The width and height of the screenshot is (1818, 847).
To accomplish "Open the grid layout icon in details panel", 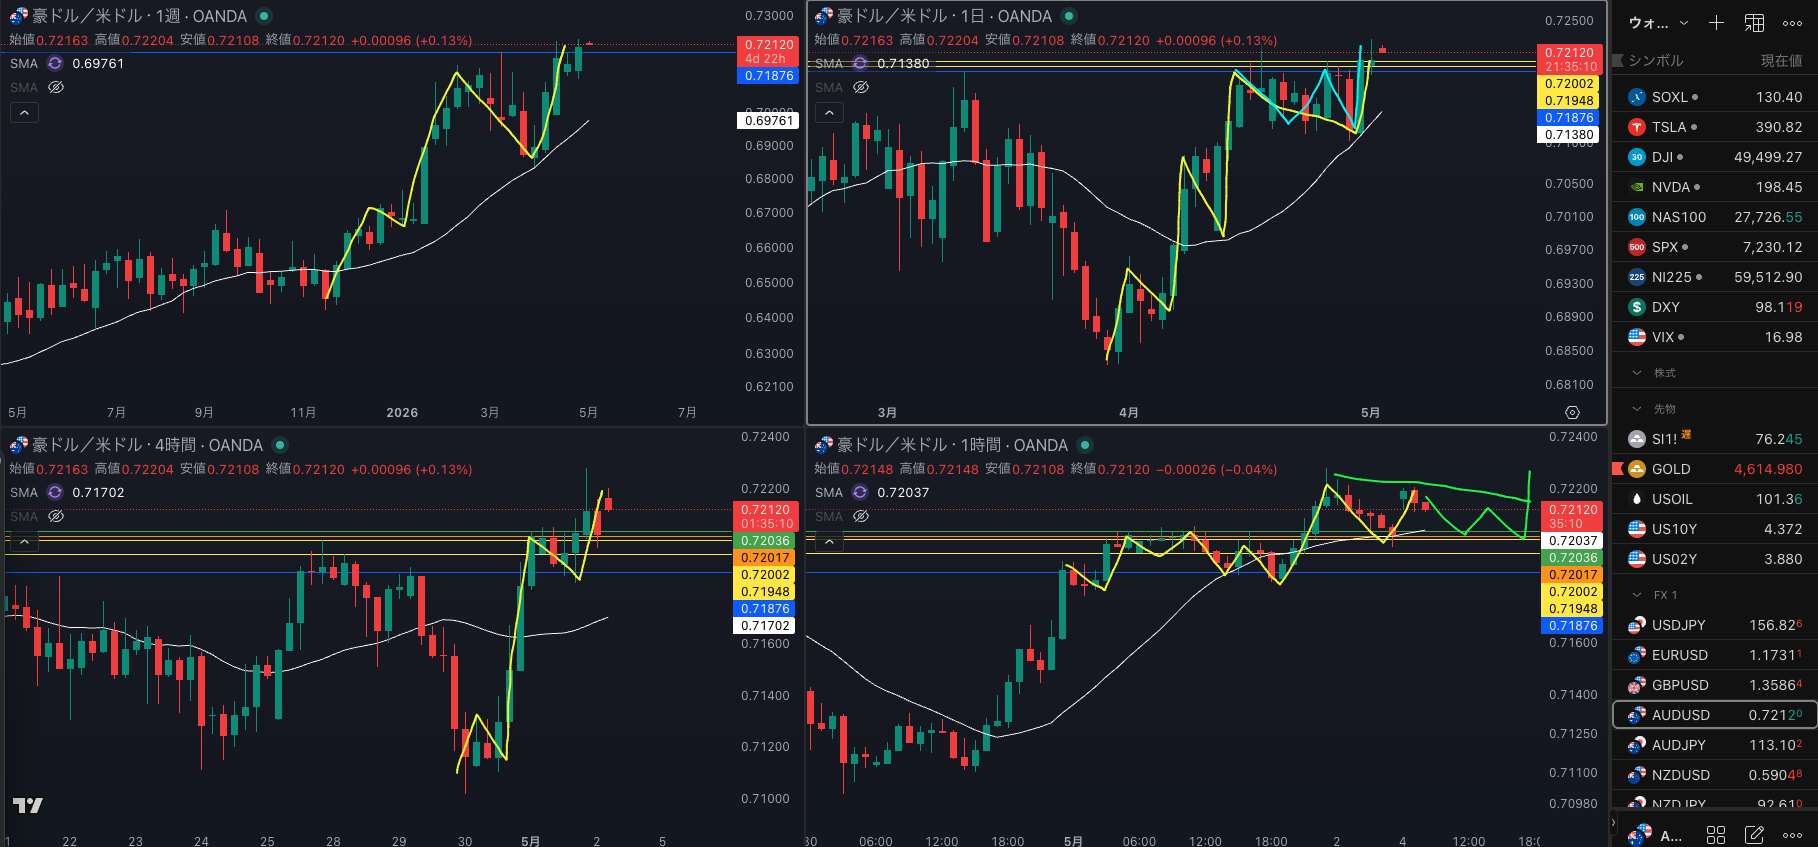I will click(1716, 835).
